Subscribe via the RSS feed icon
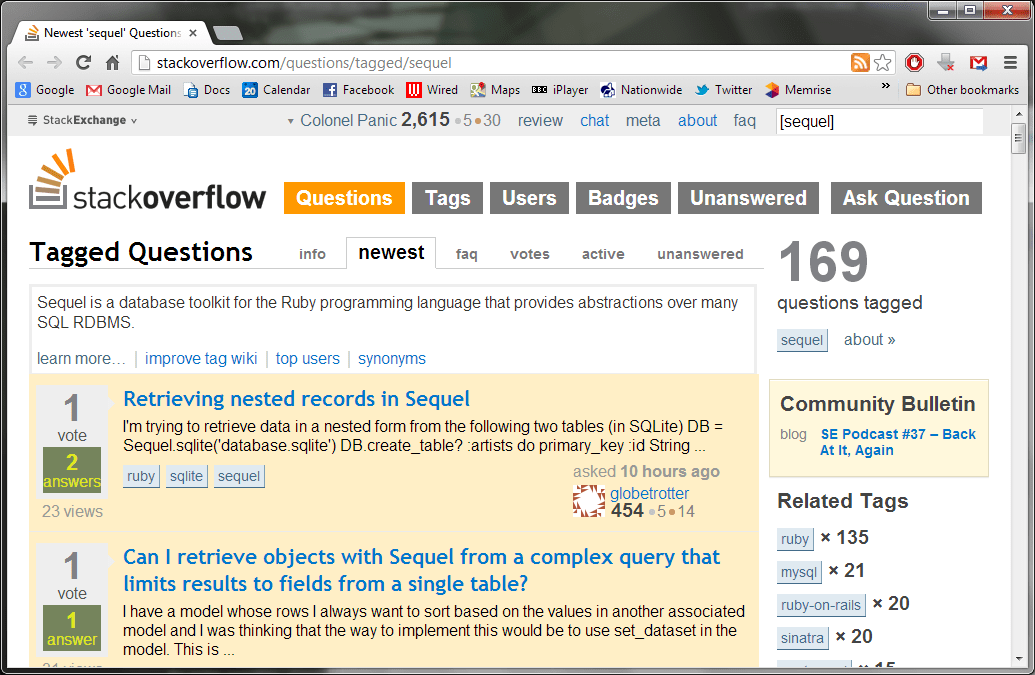Screen dimensions: 1035x675 tap(860, 63)
